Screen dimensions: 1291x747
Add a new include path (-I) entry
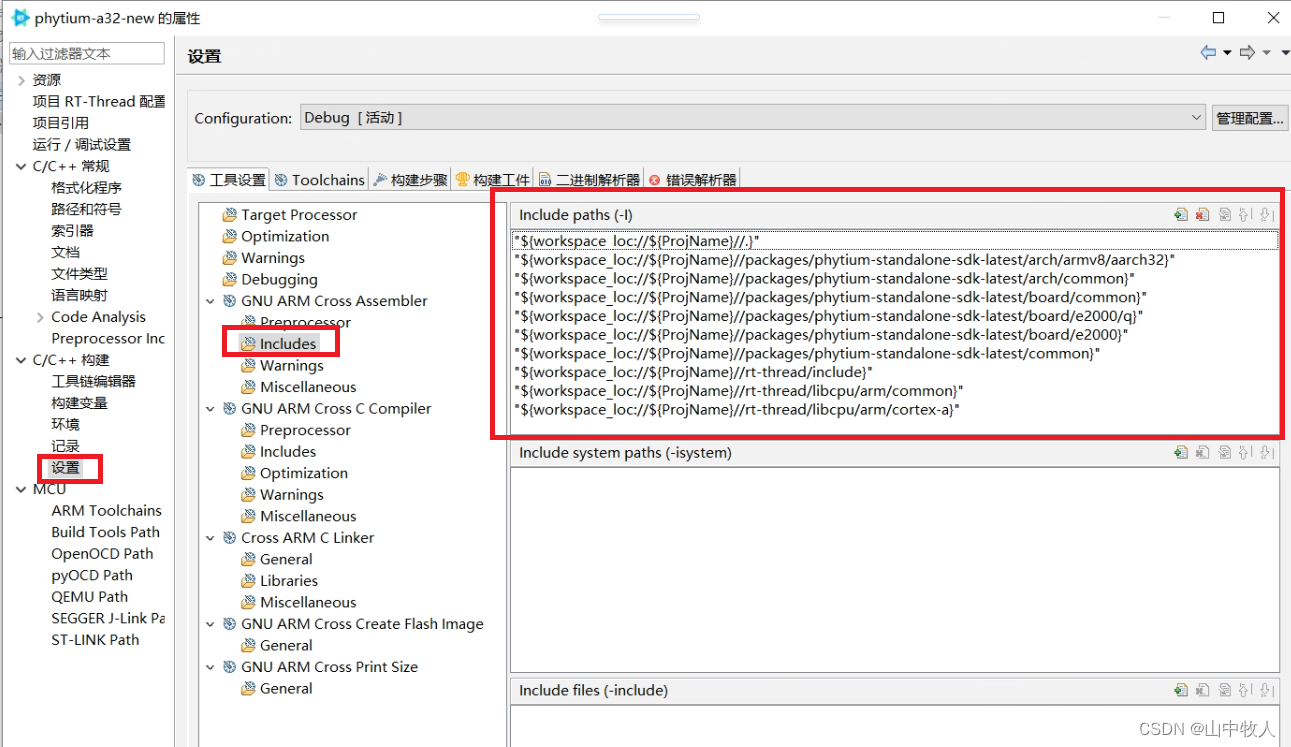1181,215
